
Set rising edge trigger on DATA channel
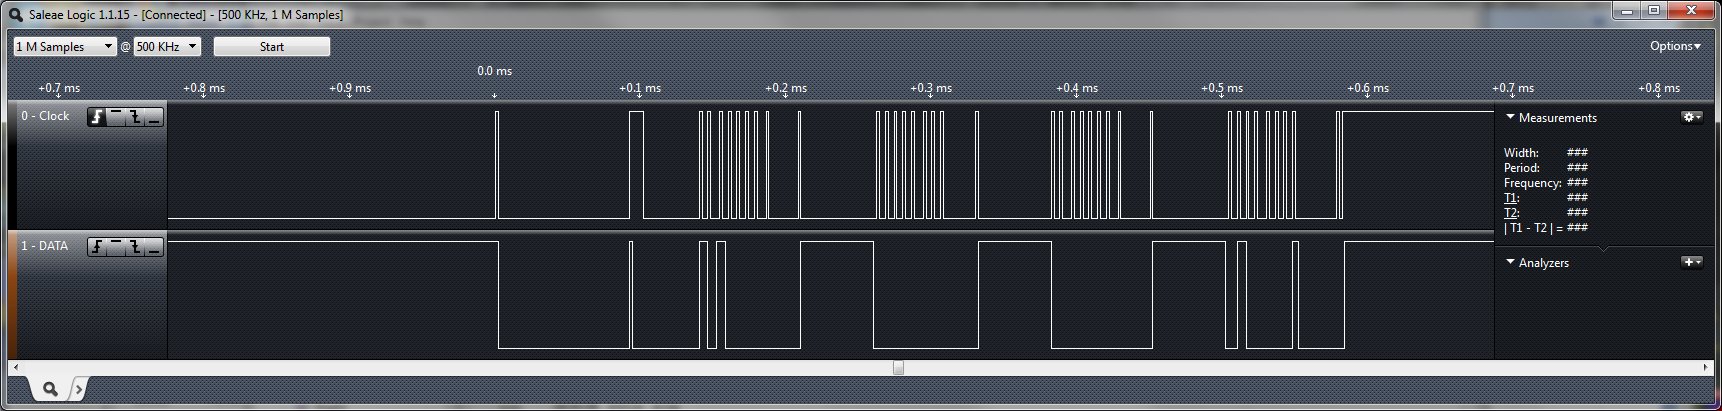pyautogui.click(x=97, y=247)
